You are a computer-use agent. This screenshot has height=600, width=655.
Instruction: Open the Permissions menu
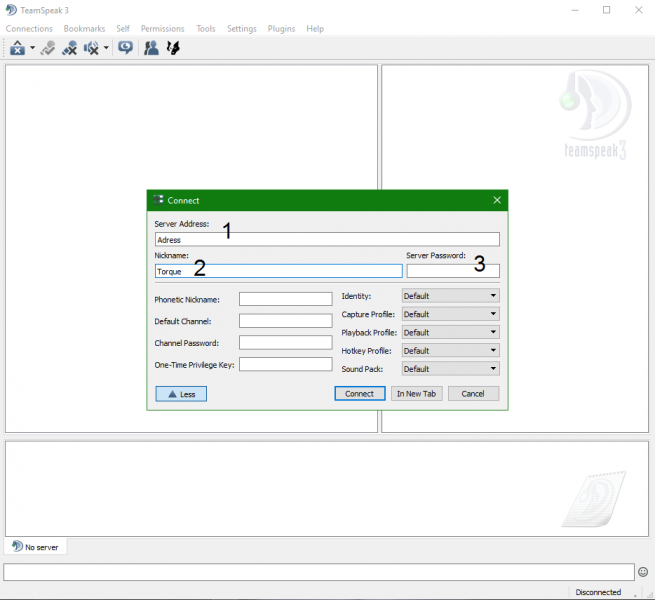[162, 29]
